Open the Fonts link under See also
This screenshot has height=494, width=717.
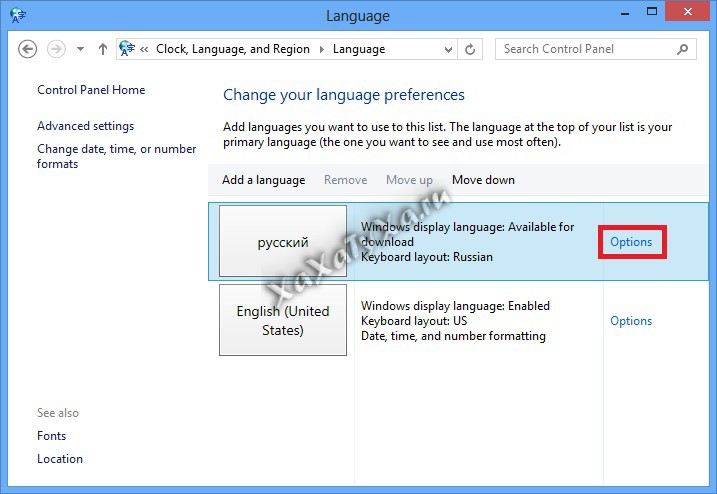[x=51, y=436]
